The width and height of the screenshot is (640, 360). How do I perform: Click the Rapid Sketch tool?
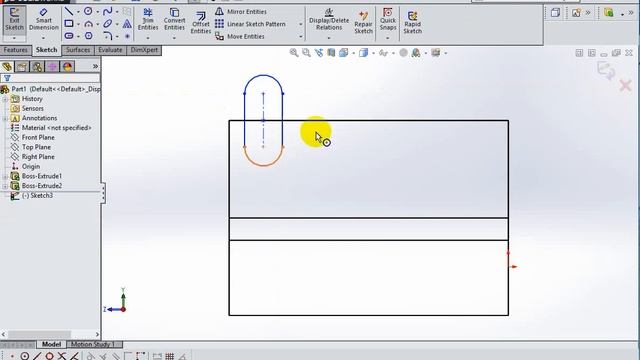pyautogui.click(x=412, y=22)
